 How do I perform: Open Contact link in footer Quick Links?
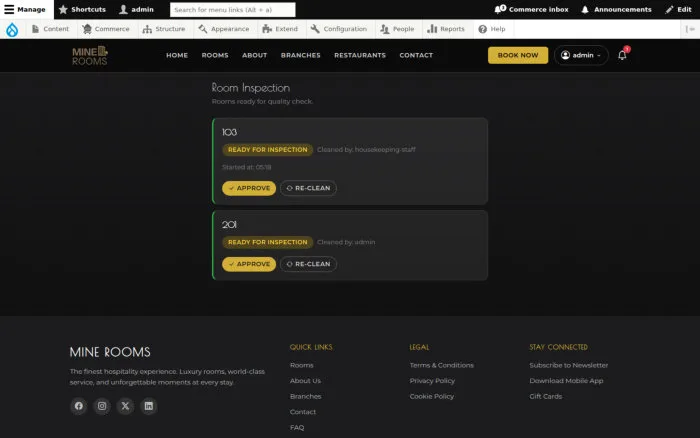coord(303,412)
